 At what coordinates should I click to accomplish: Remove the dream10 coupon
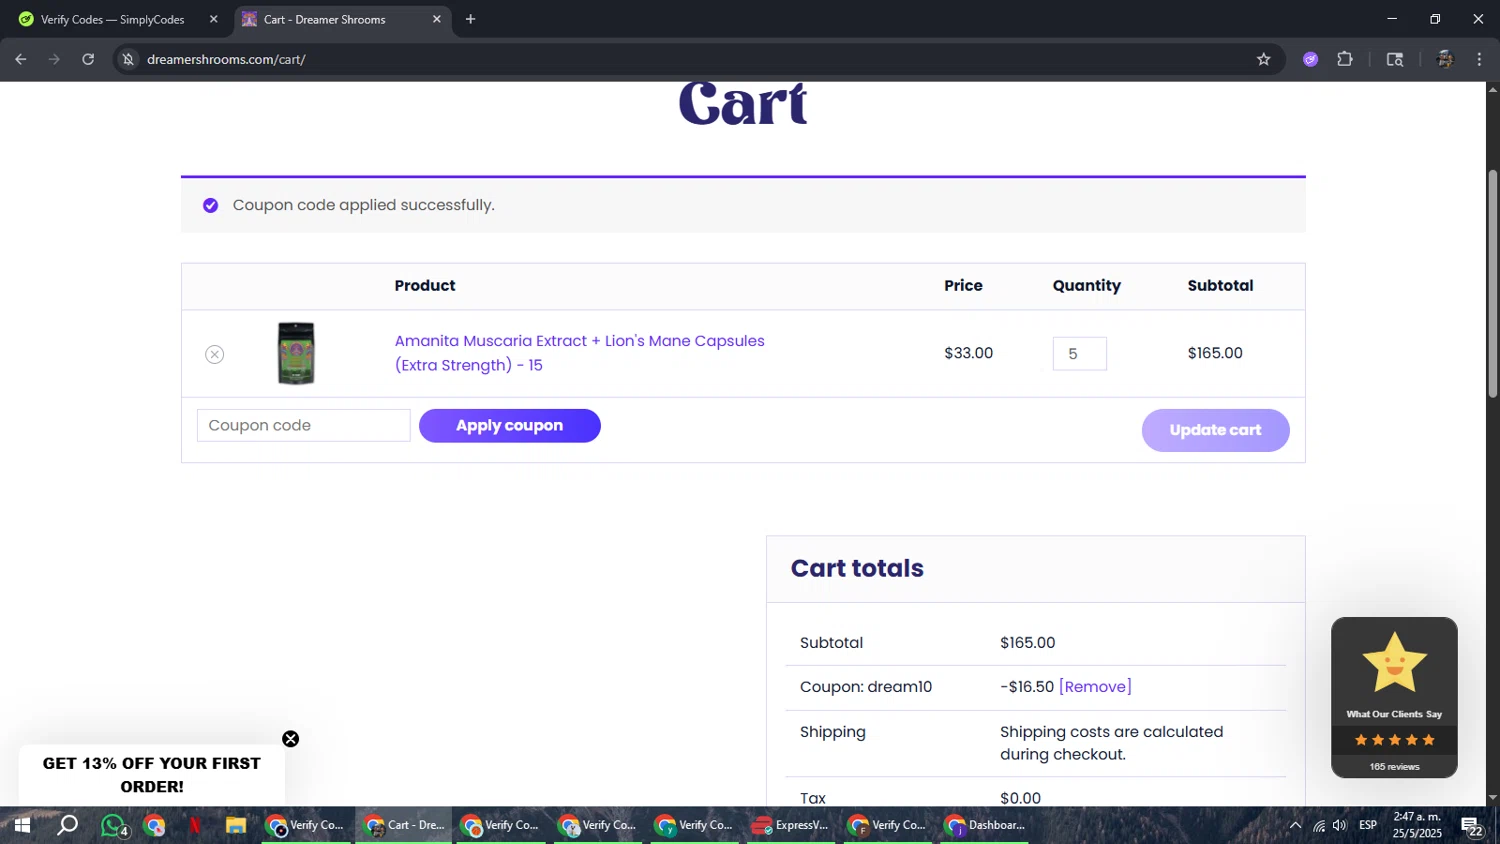pyautogui.click(x=1095, y=686)
